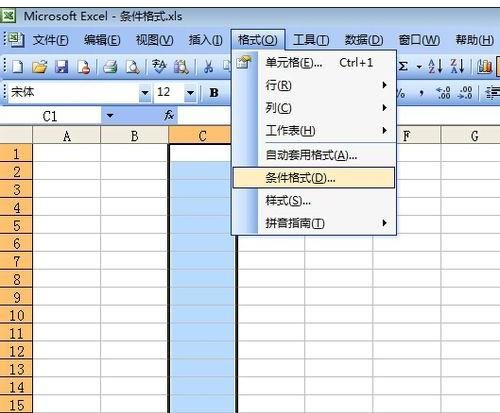
Task: Close the open 格式(O) menu
Action: click(258, 40)
